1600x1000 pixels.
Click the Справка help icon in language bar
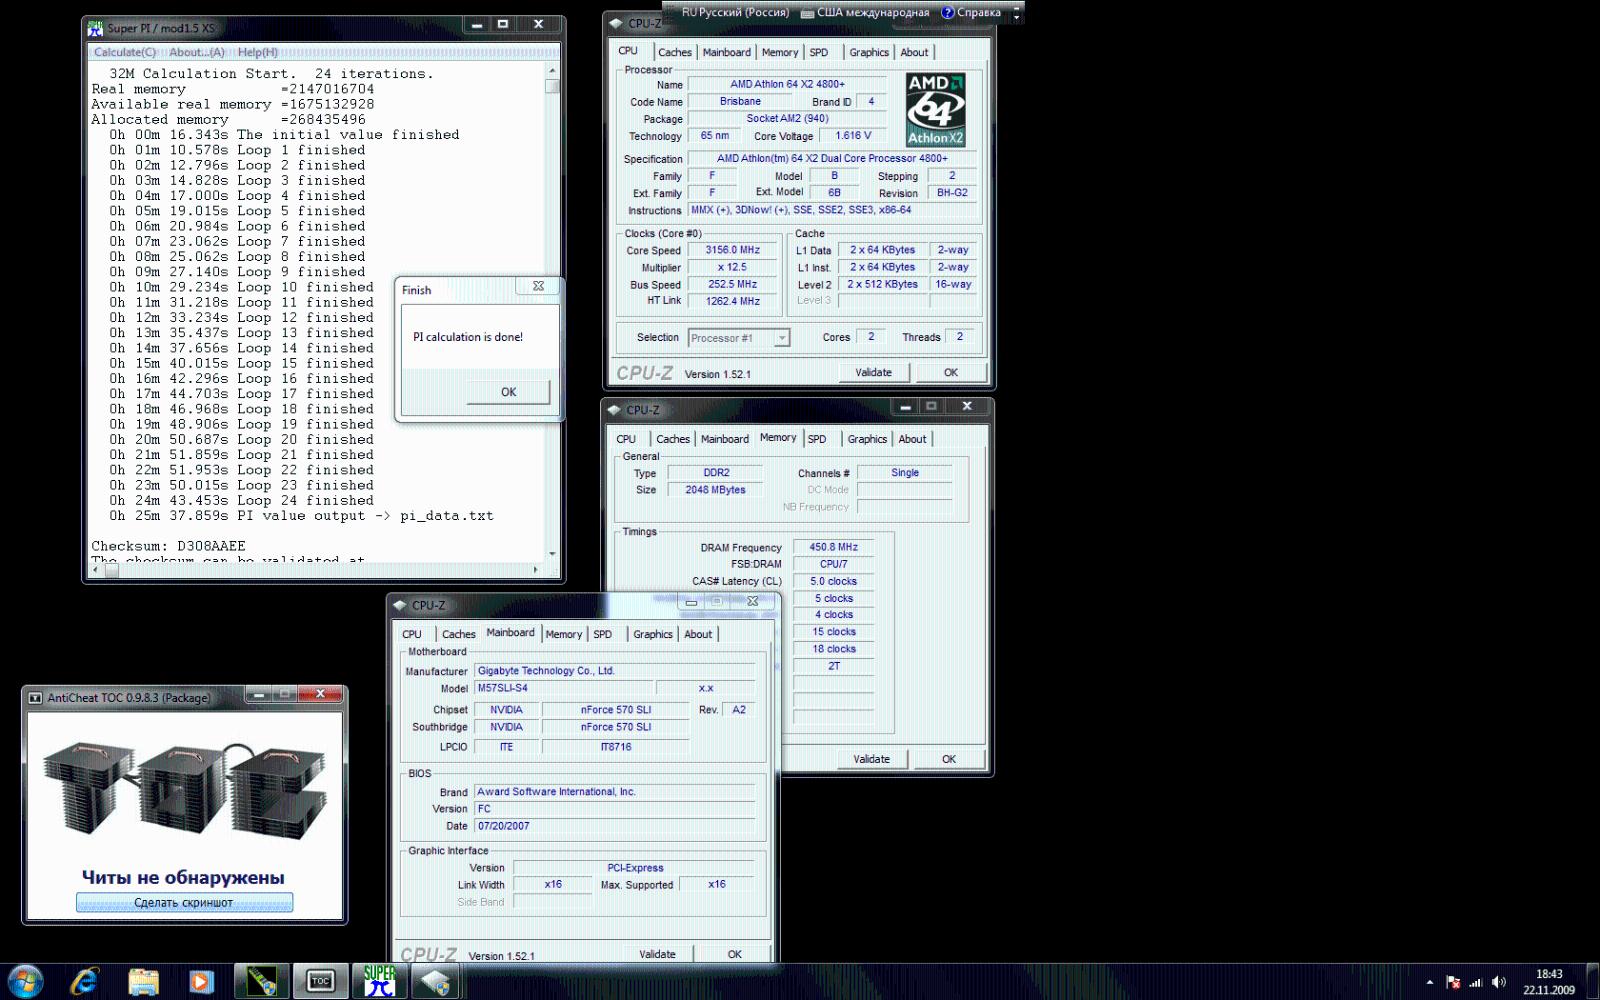pyautogui.click(x=948, y=13)
